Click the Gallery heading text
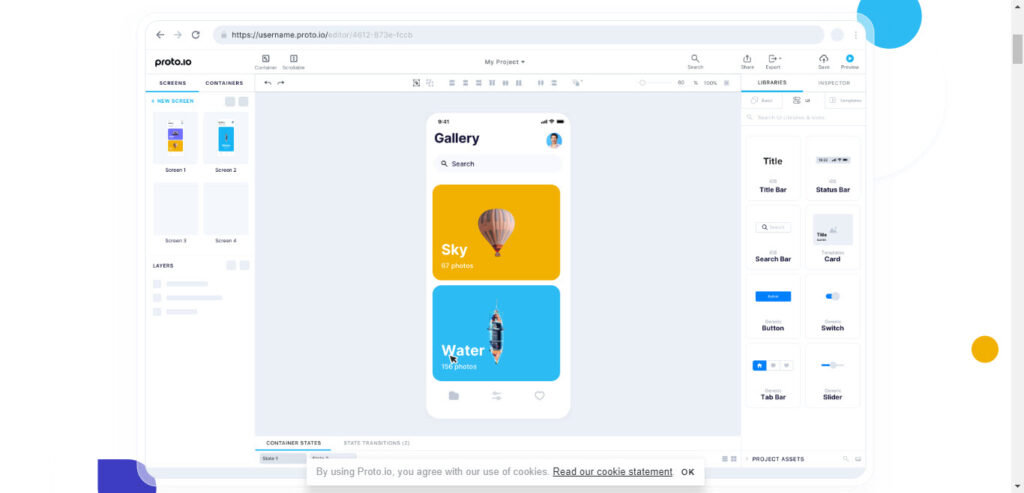 pyautogui.click(x=456, y=138)
